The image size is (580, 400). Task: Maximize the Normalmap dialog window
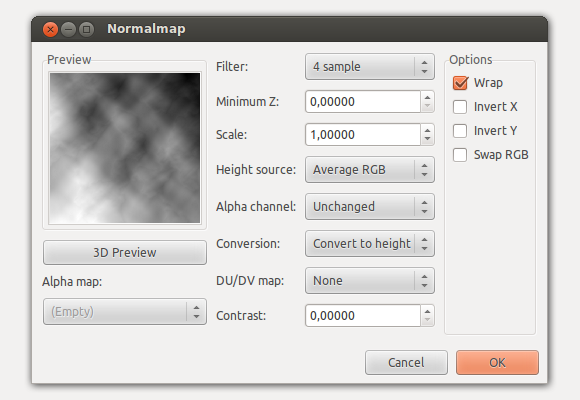(x=87, y=29)
